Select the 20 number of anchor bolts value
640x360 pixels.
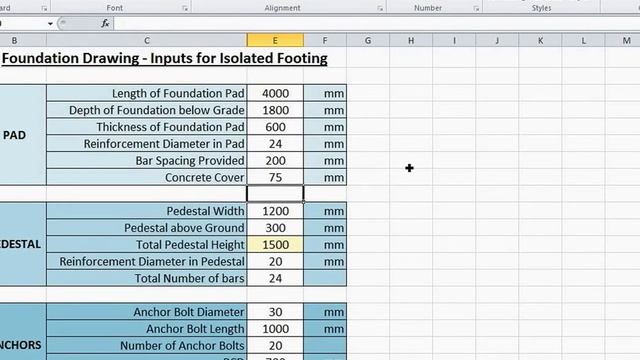click(x=275, y=345)
